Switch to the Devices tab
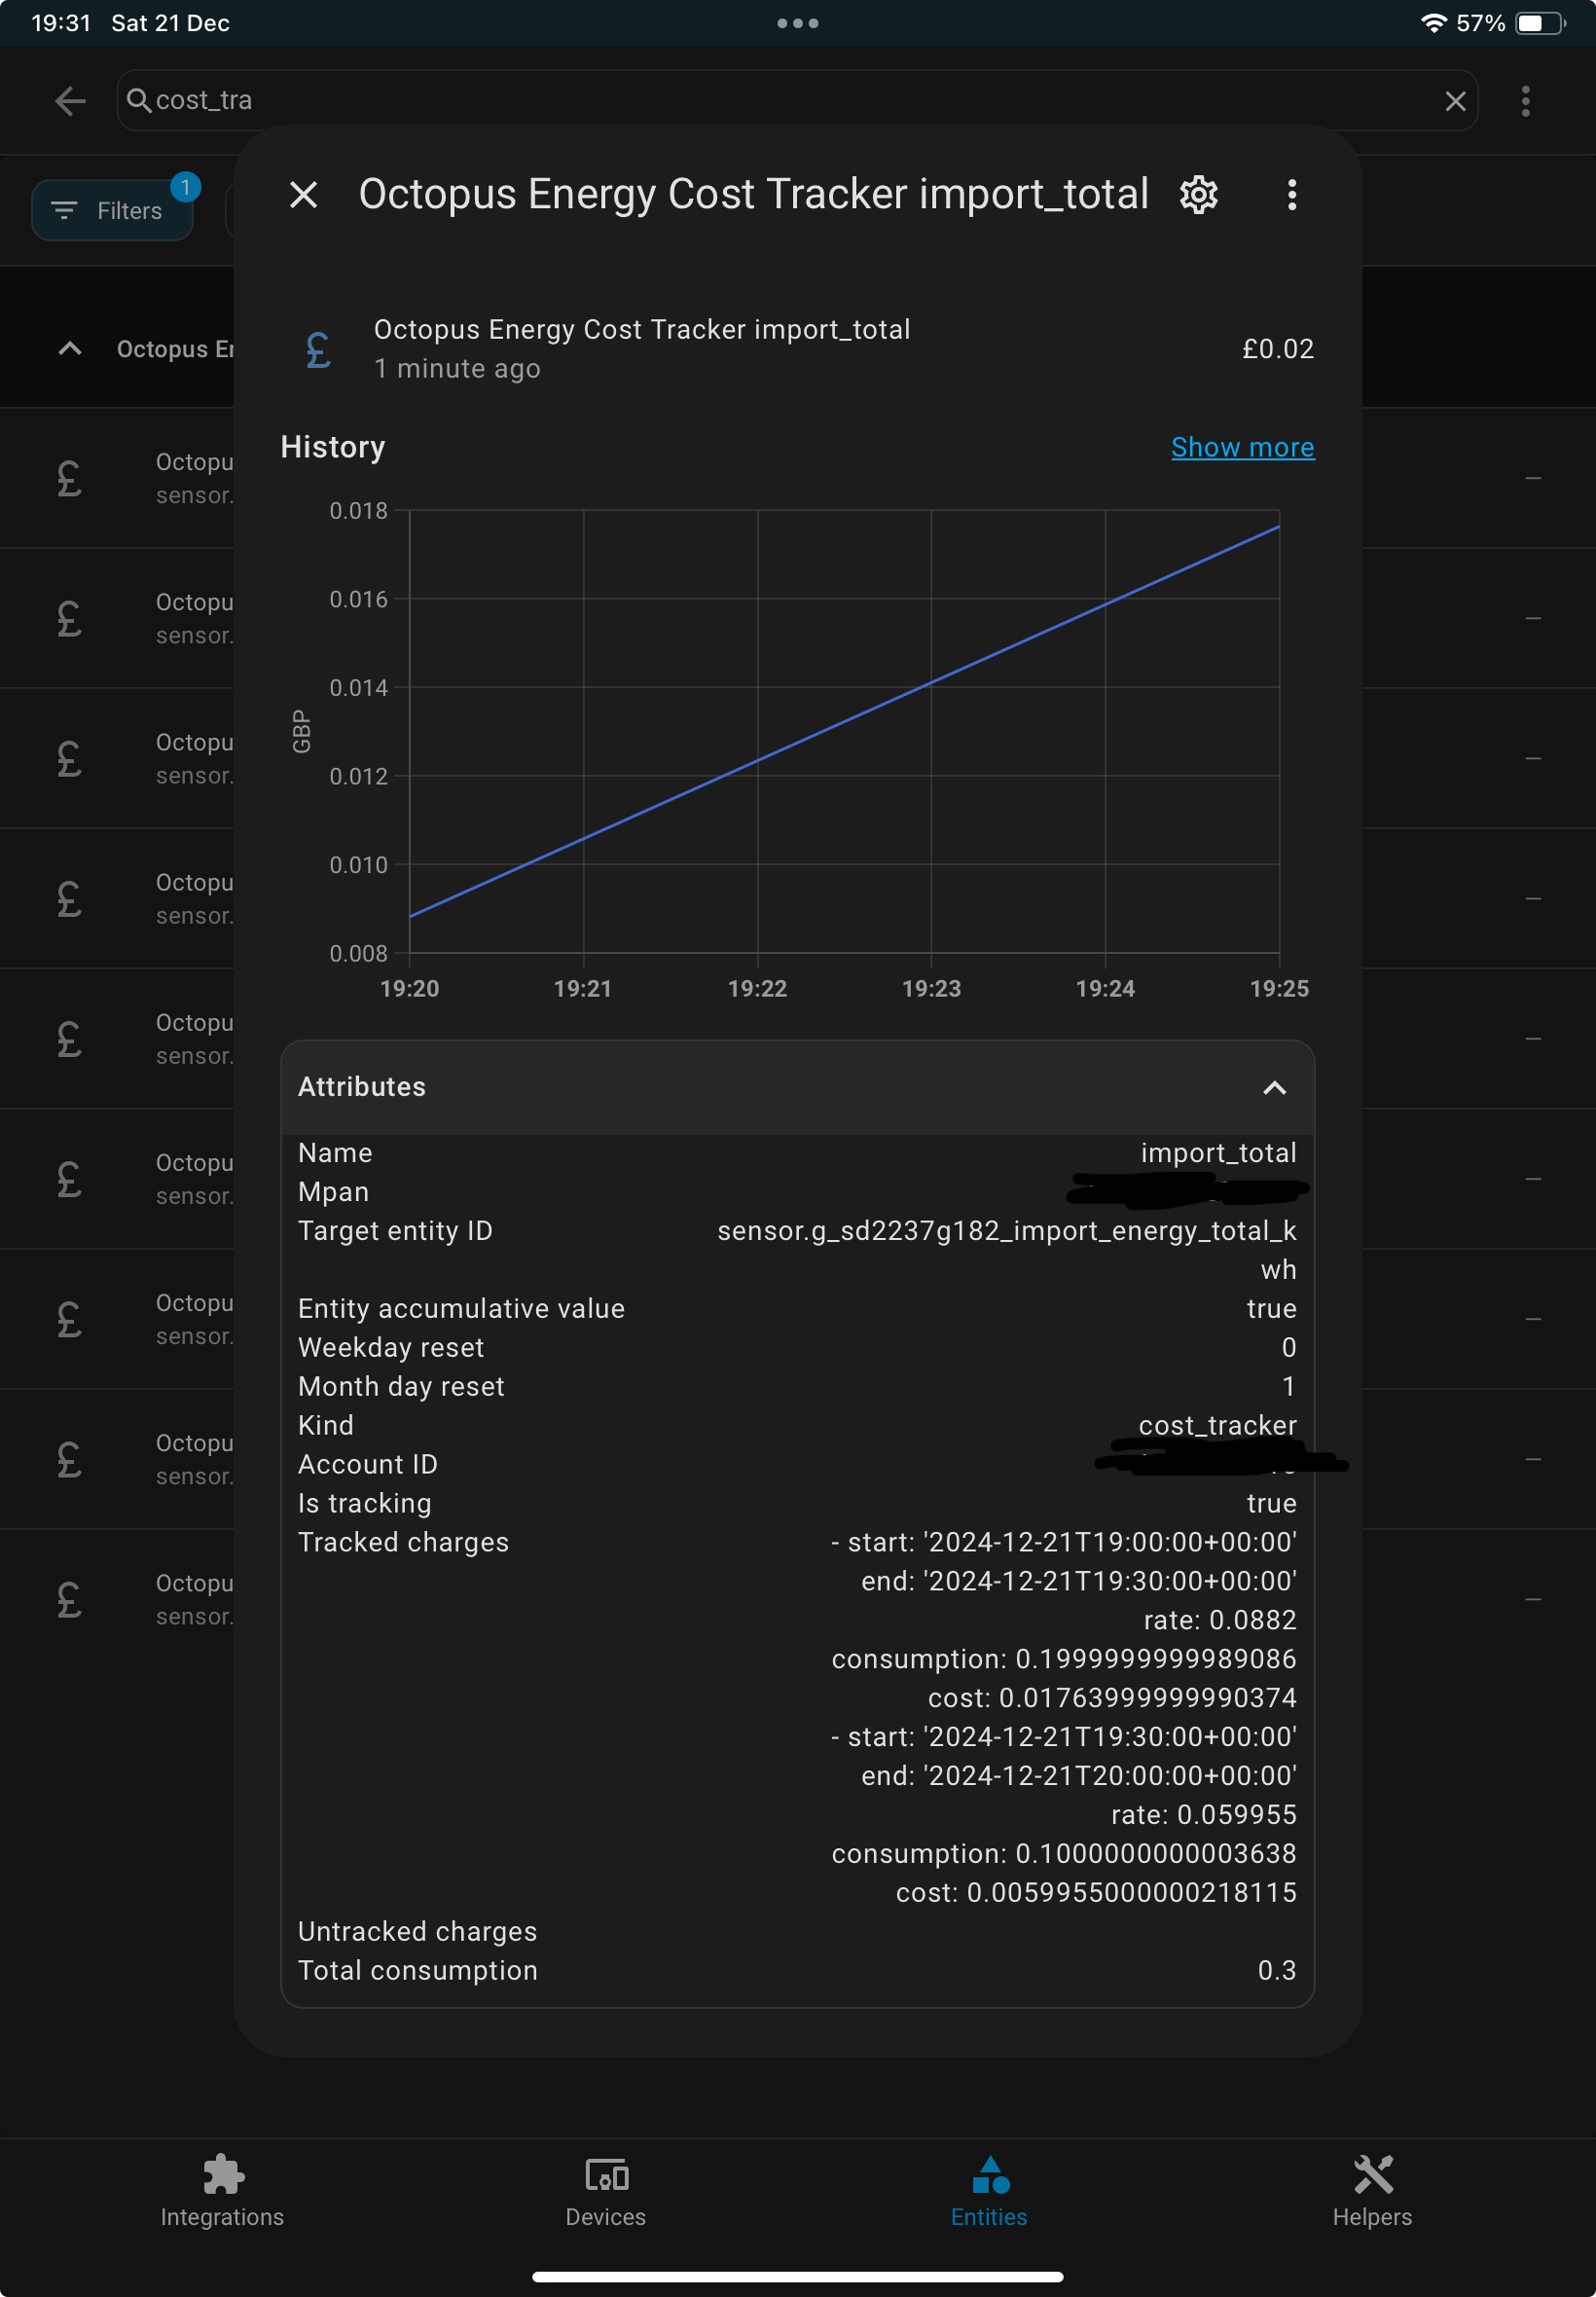This screenshot has height=2297, width=1596. 605,2191
